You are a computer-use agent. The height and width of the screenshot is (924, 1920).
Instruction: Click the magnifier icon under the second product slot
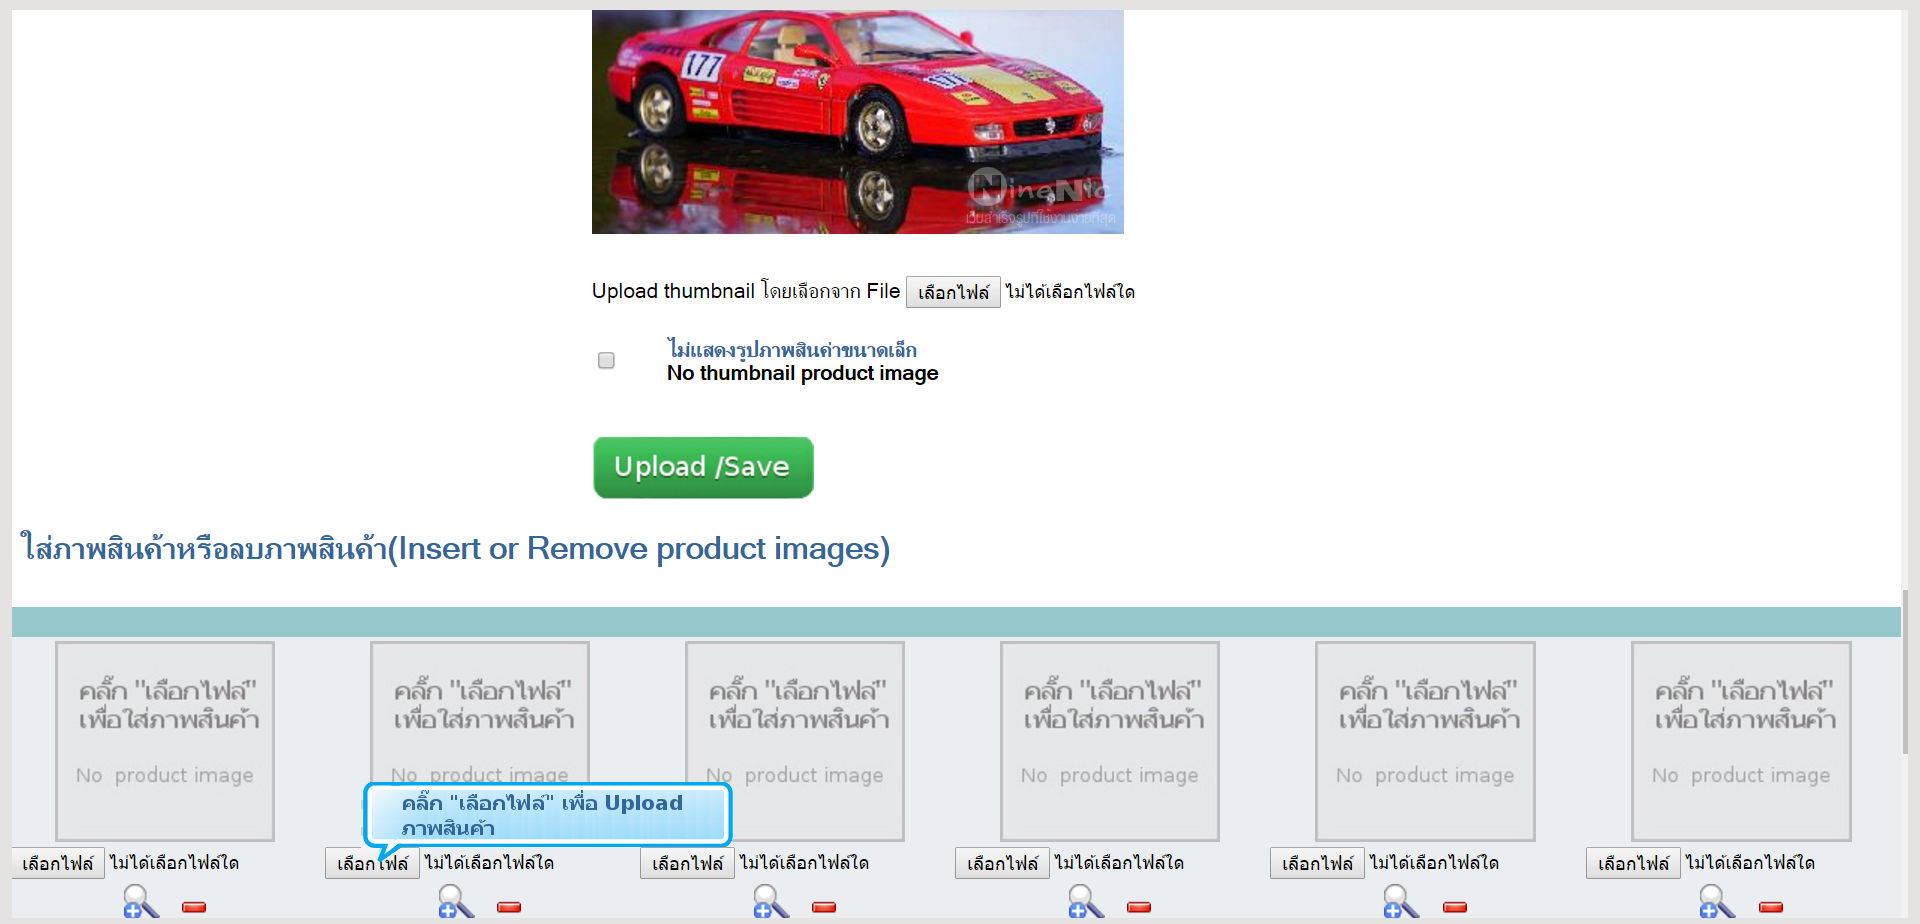click(456, 902)
